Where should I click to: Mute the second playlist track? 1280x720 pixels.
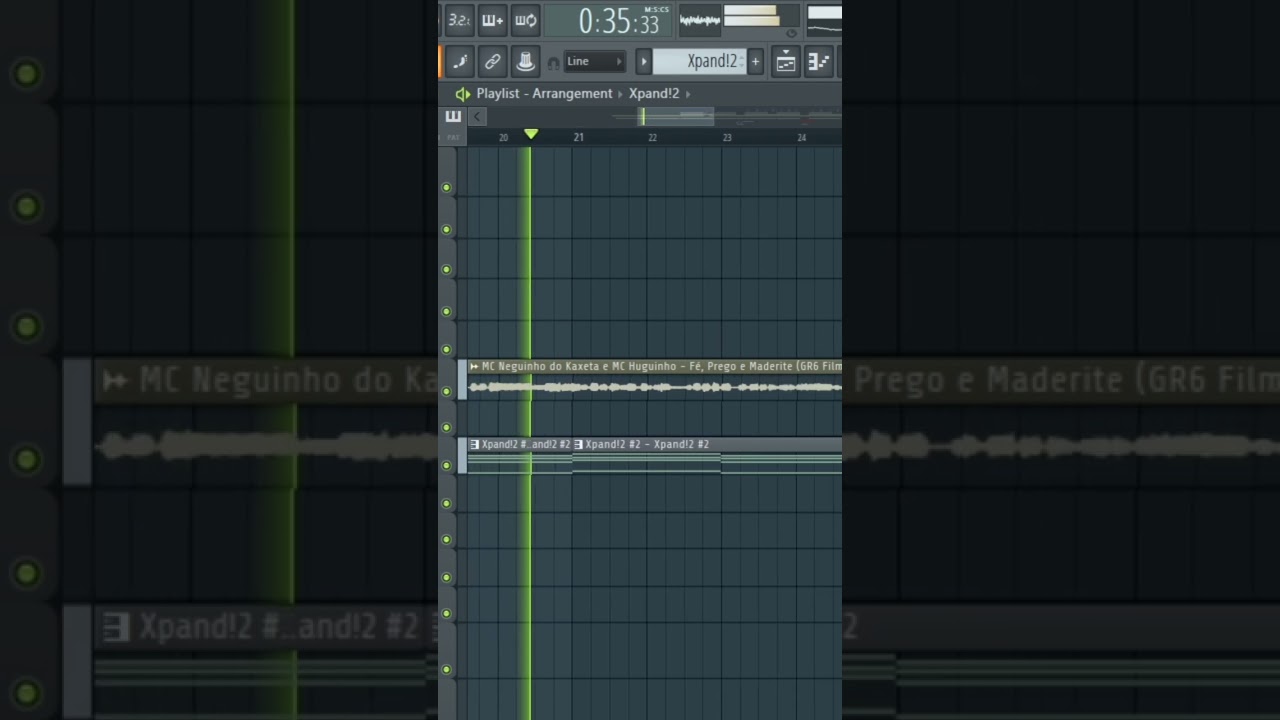pyautogui.click(x=446, y=229)
